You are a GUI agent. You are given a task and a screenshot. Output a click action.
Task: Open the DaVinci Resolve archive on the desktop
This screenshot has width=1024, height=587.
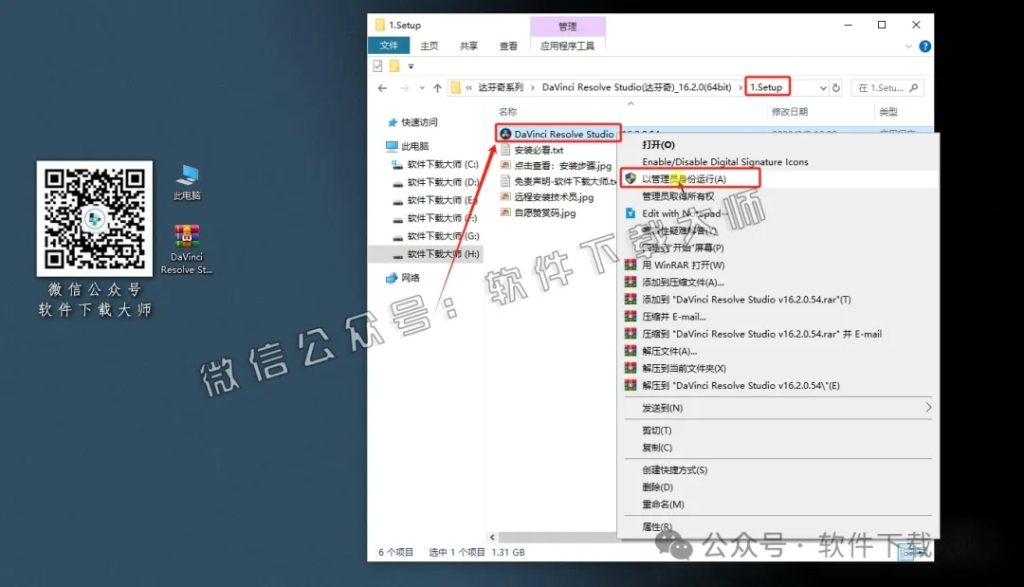186,237
